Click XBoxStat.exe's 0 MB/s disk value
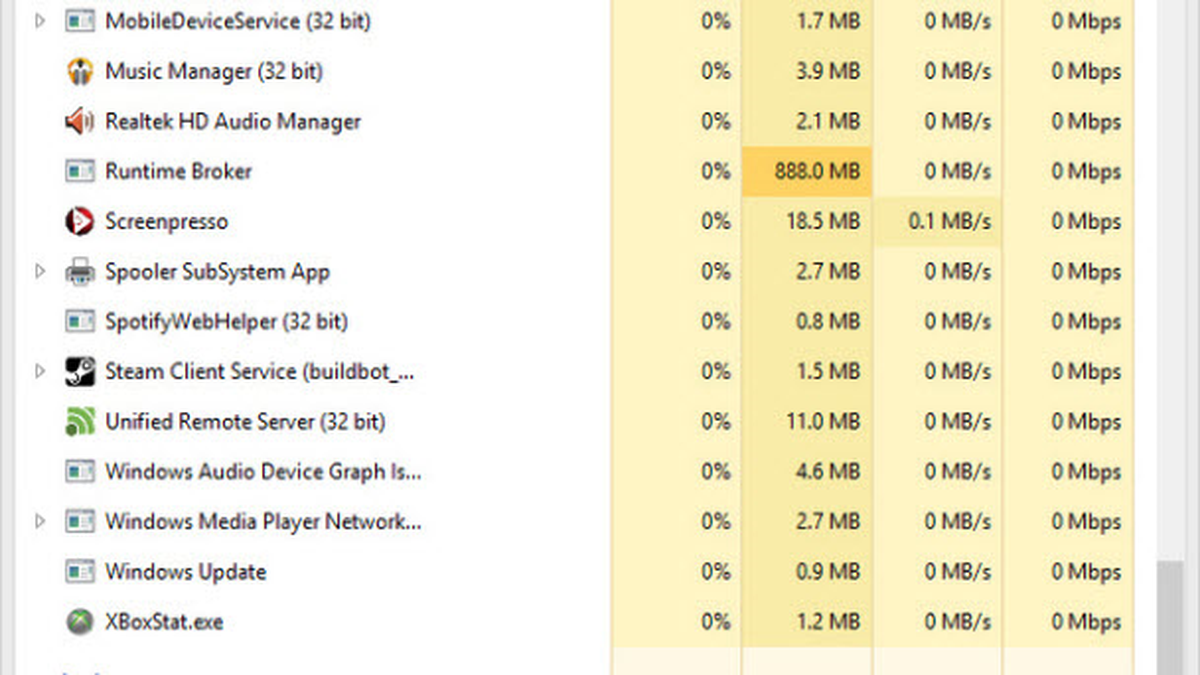The height and width of the screenshot is (675, 1200). 957,621
